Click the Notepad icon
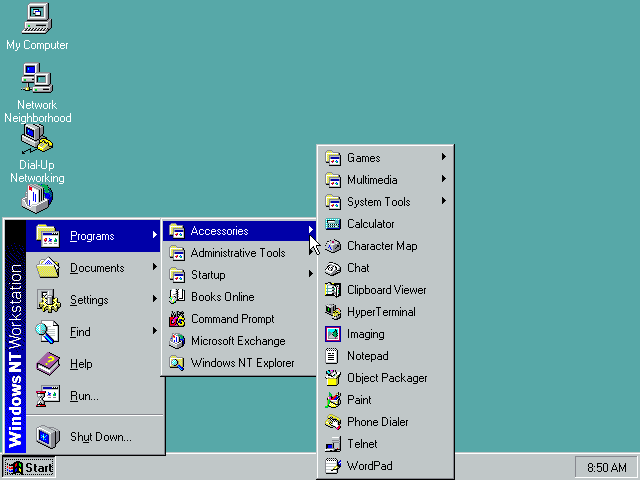This screenshot has width=640, height=480. (331, 356)
